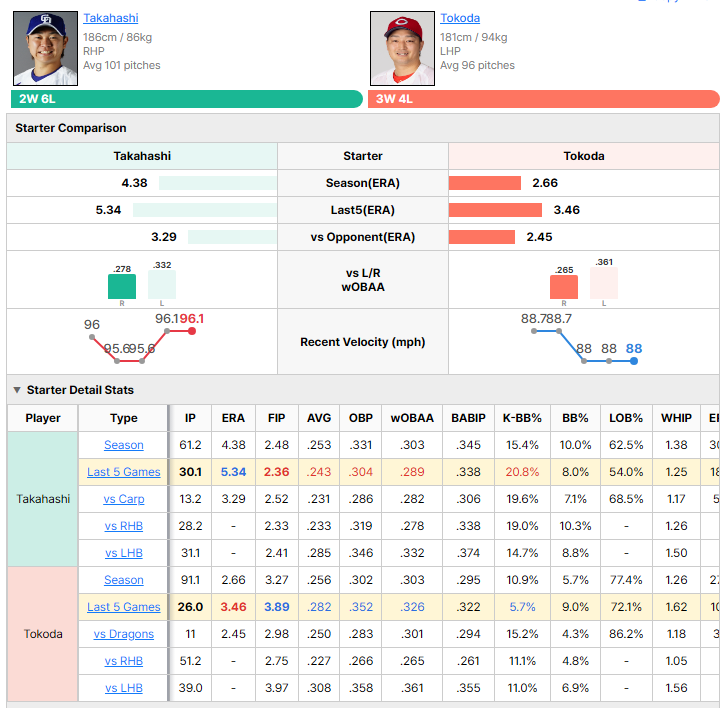Click Tokoda's vs LHB WHIP 1.56
Screen dimensions: 726x708
pos(676,688)
